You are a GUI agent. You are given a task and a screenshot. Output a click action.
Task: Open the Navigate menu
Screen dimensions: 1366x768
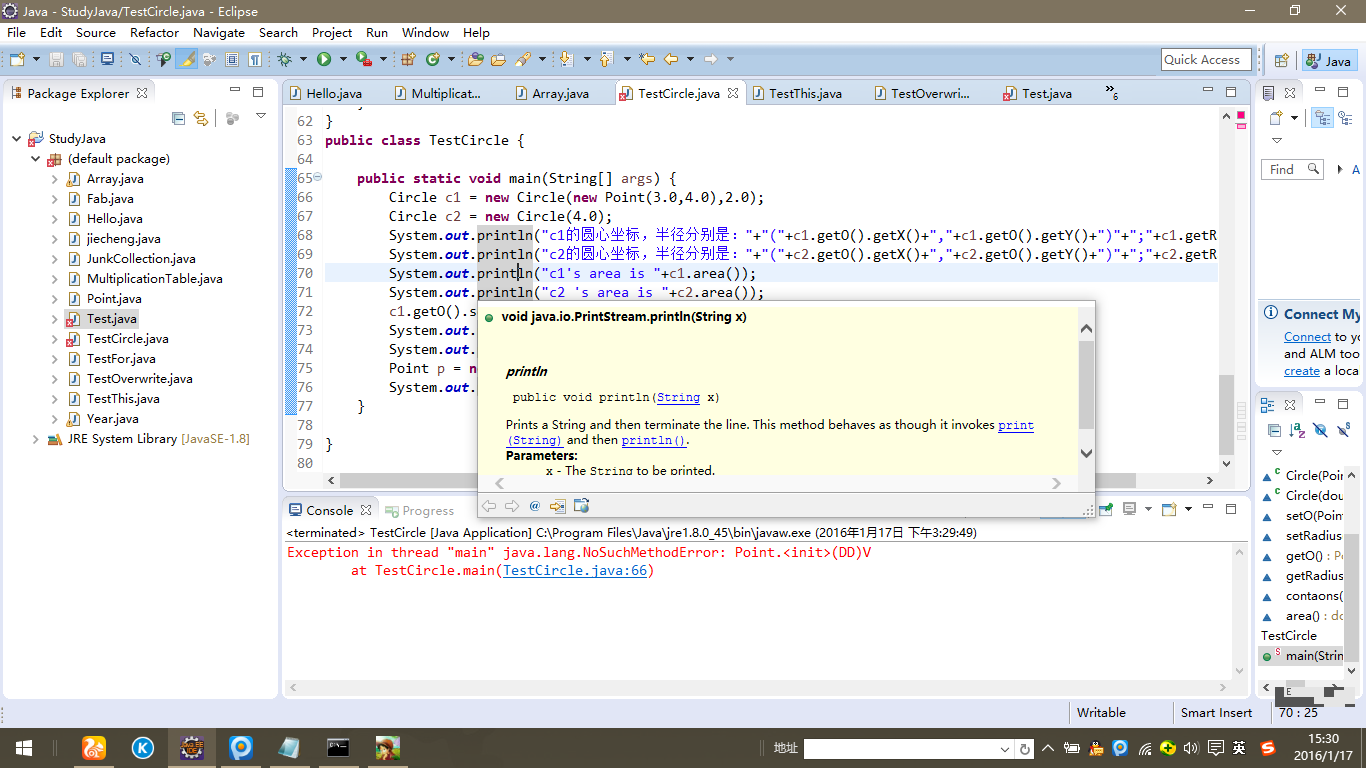tap(219, 32)
